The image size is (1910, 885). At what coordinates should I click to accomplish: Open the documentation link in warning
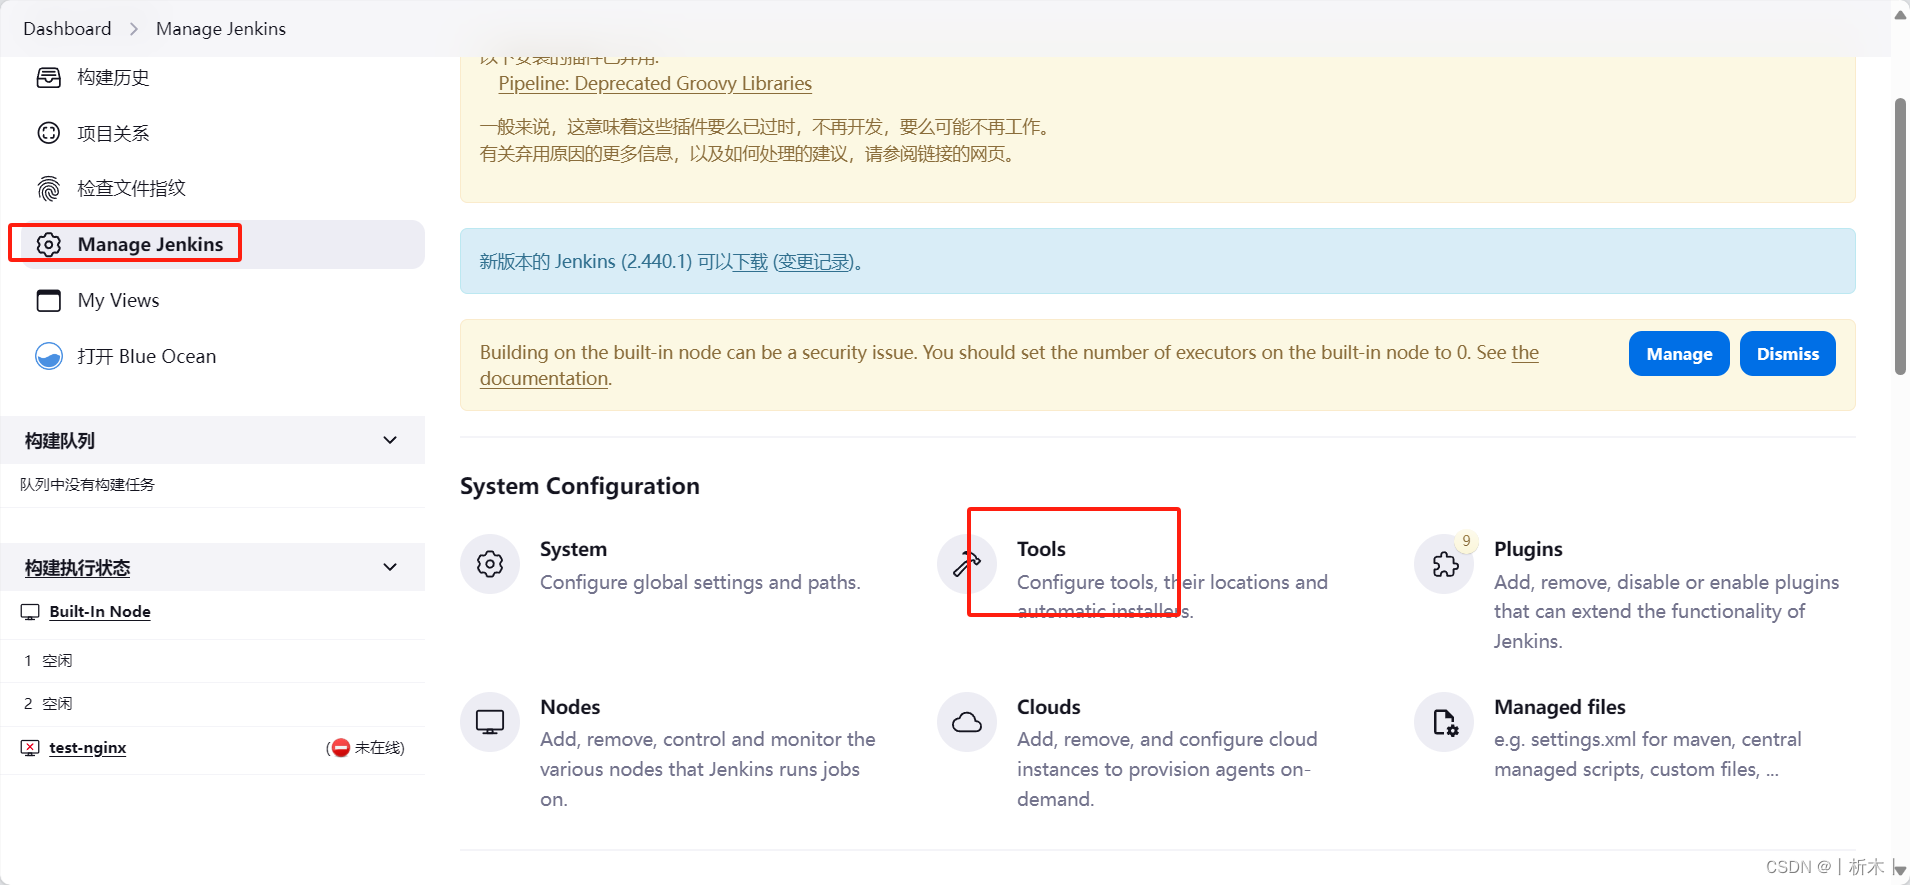point(544,379)
